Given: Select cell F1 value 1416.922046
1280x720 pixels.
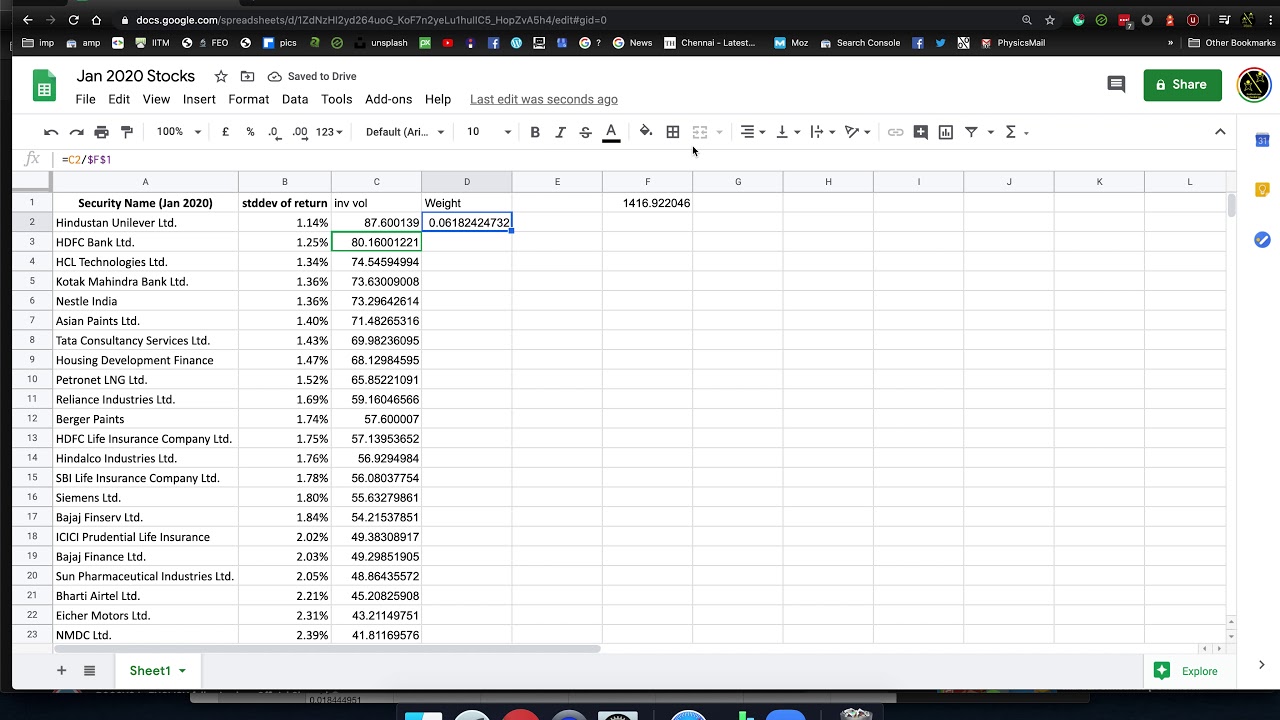Looking at the screenshot, I should (x=647, y=203).
